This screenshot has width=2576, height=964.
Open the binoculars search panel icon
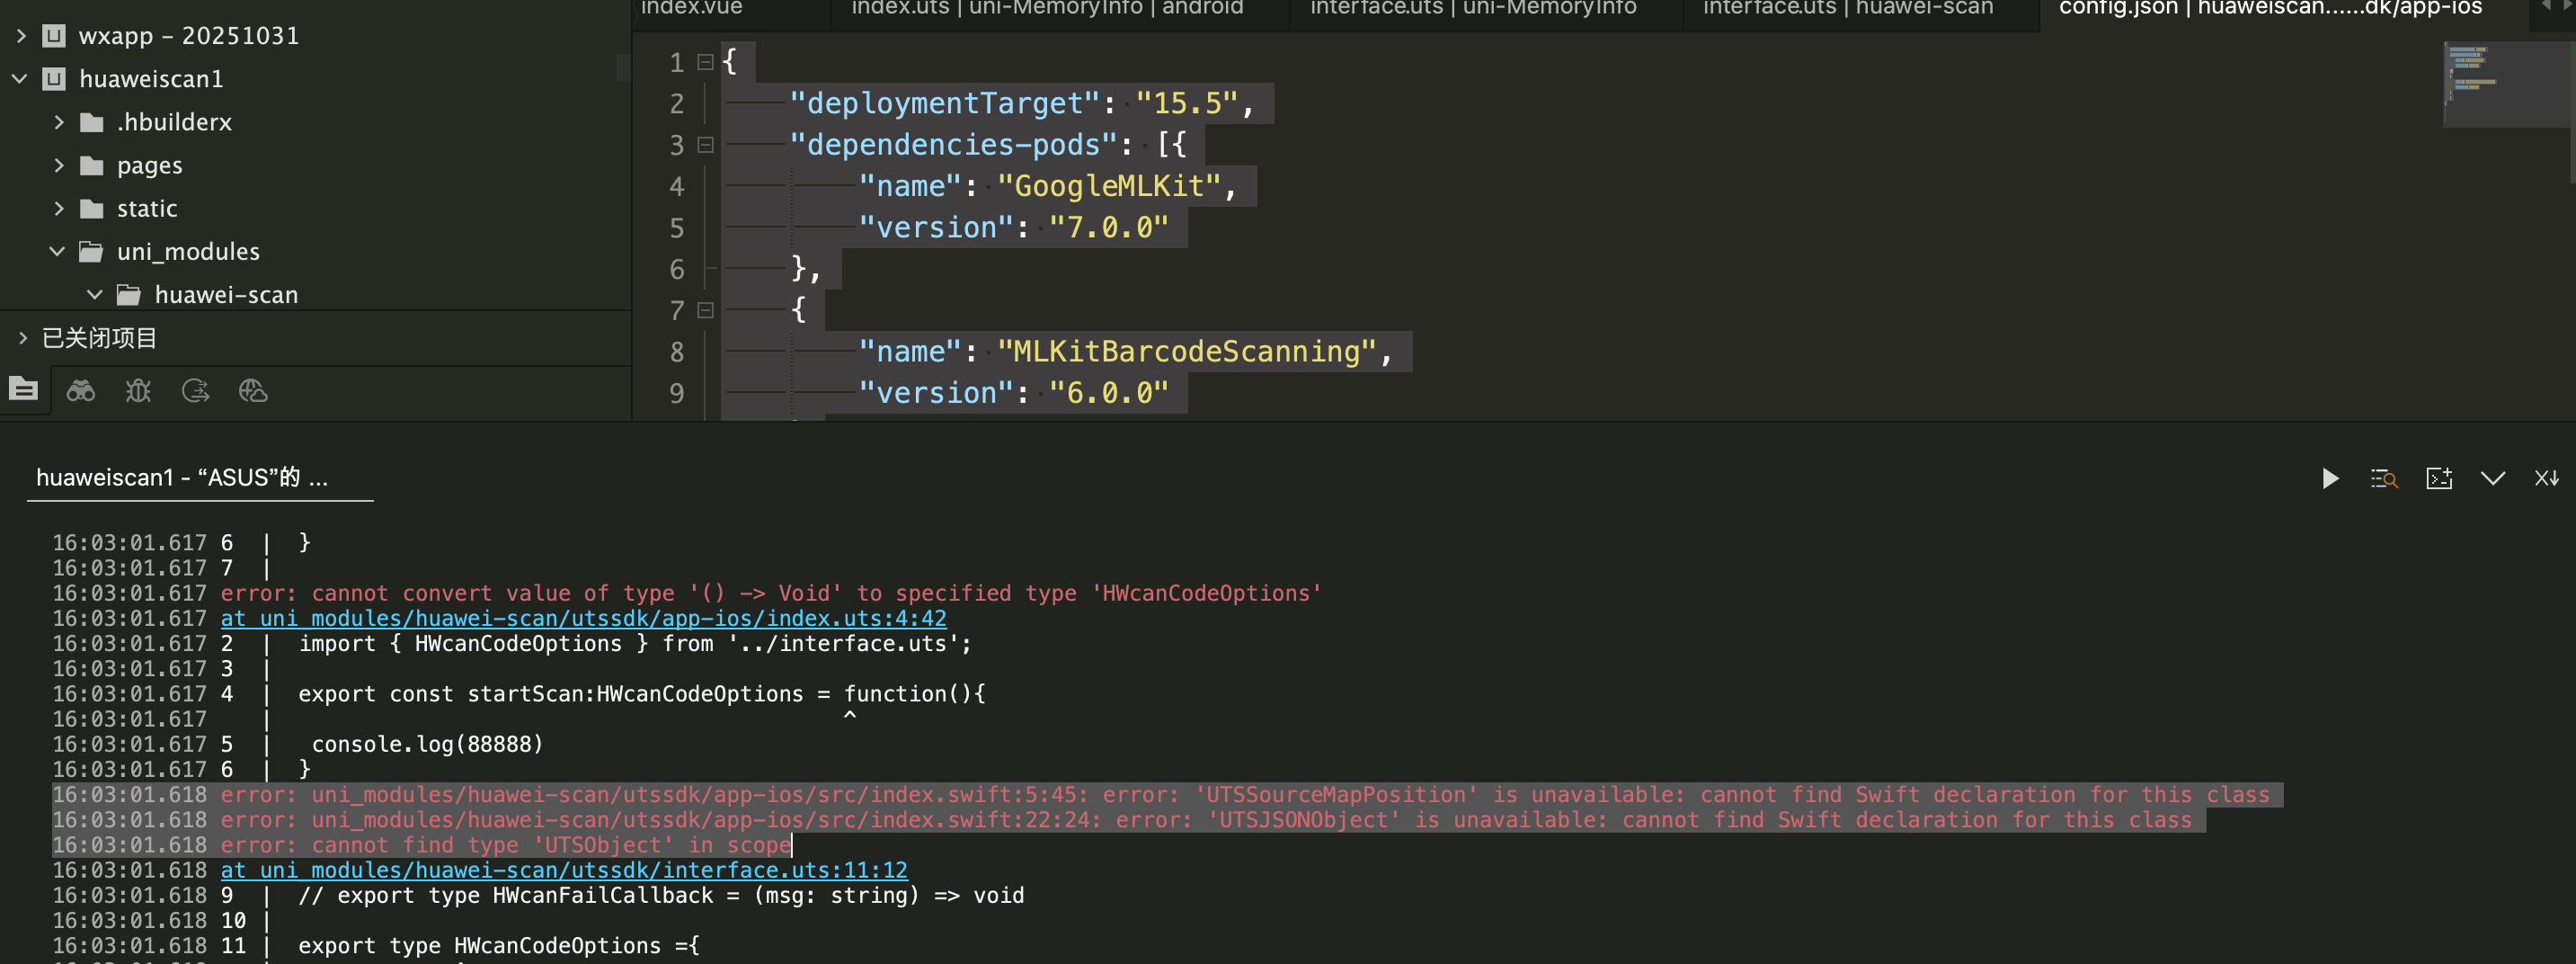coord(80,391)
